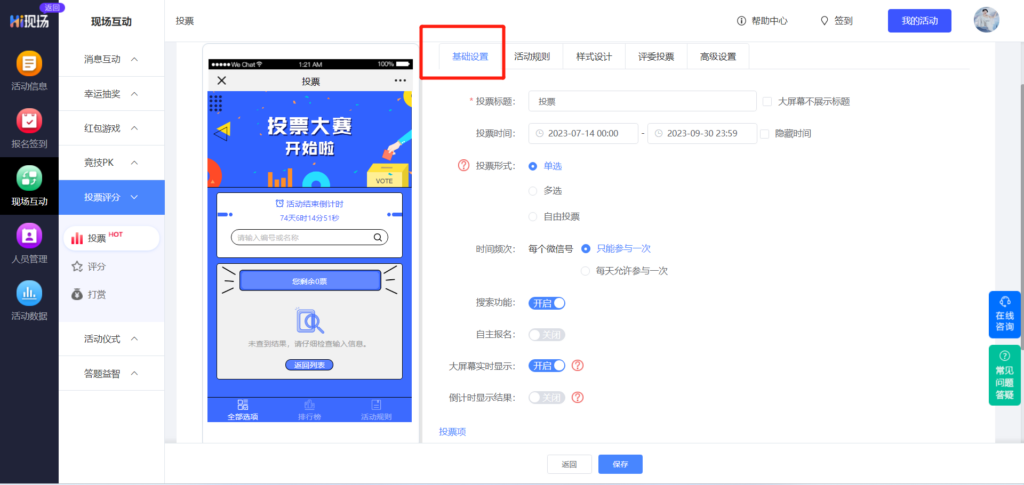Collapse 投票评分 menu group
This screenshot has height=485, width=1024.
click(x=112, y=197)
